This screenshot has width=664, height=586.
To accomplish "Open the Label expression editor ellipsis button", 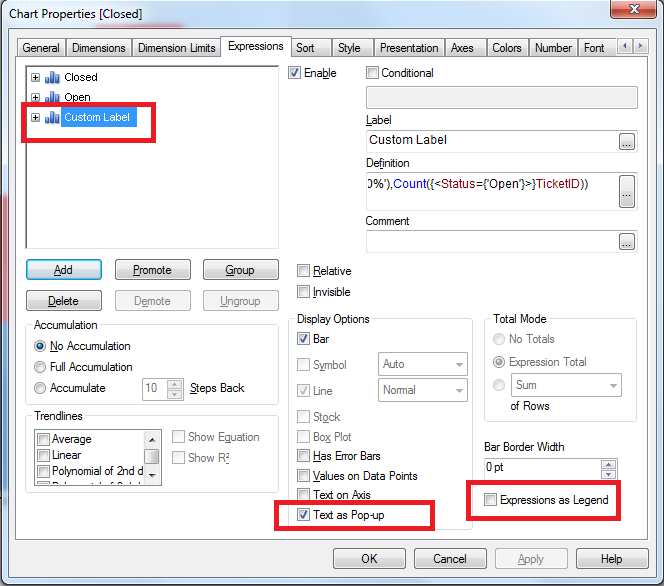I will [x=627, y=141].
